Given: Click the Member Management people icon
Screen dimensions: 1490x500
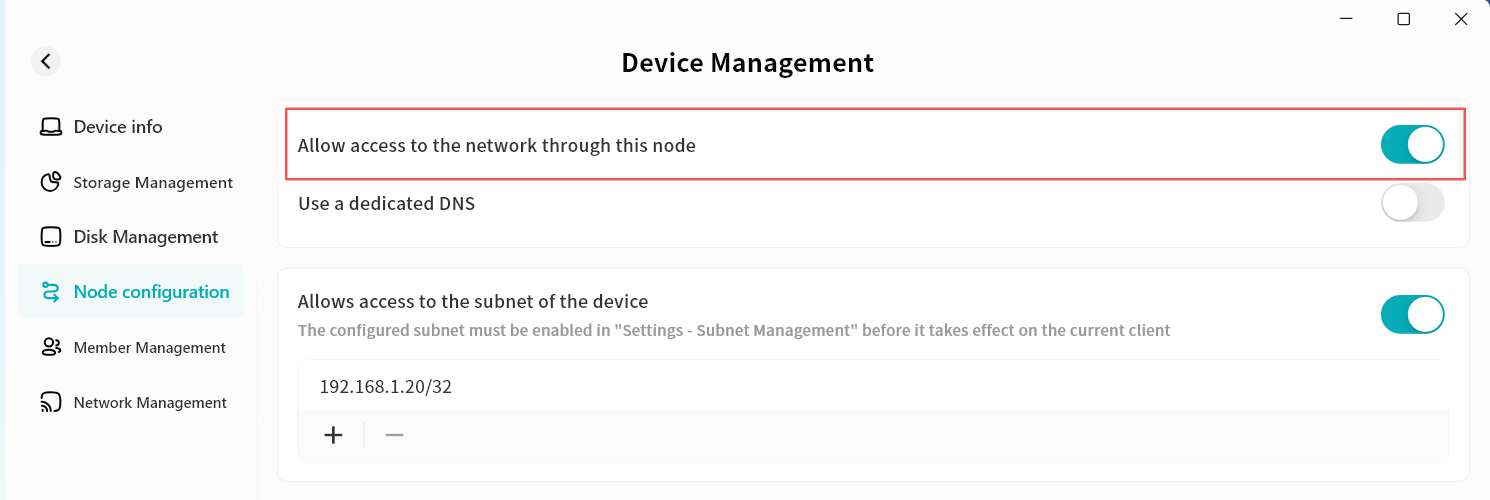Looking at the screenshot, I should click(50, 348).
